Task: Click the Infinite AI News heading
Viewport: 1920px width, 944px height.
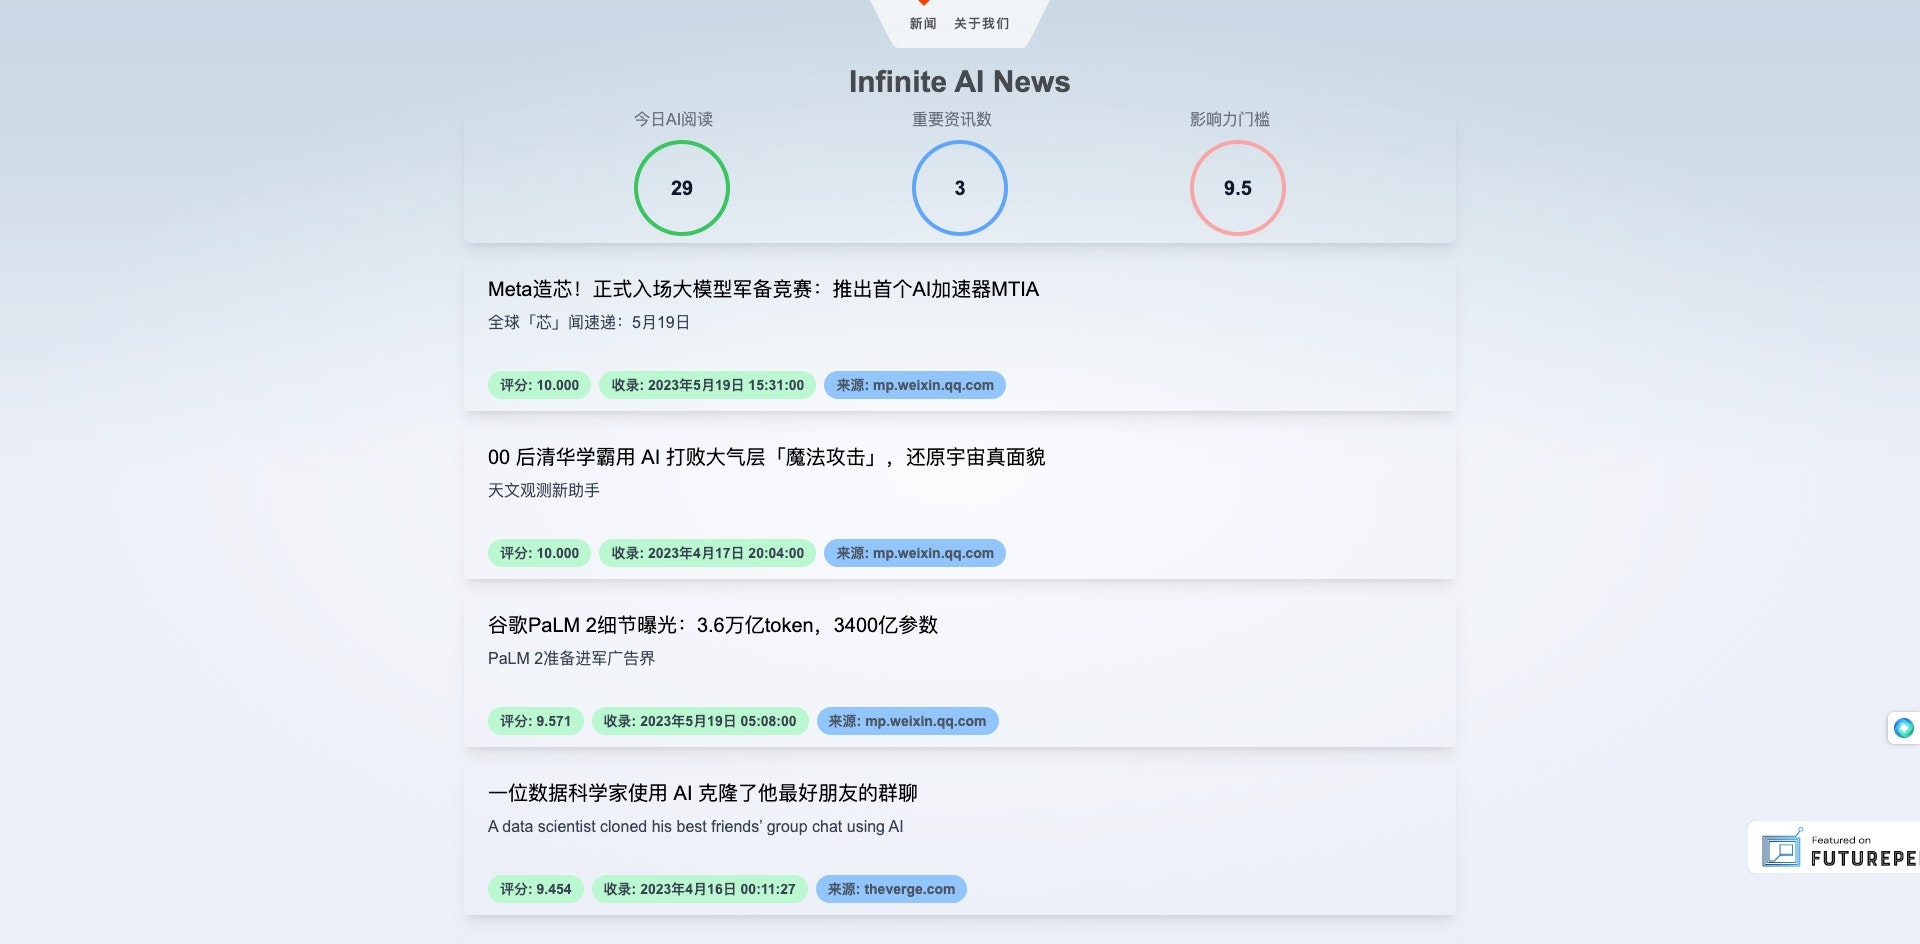Action: [x=959, y=82]
